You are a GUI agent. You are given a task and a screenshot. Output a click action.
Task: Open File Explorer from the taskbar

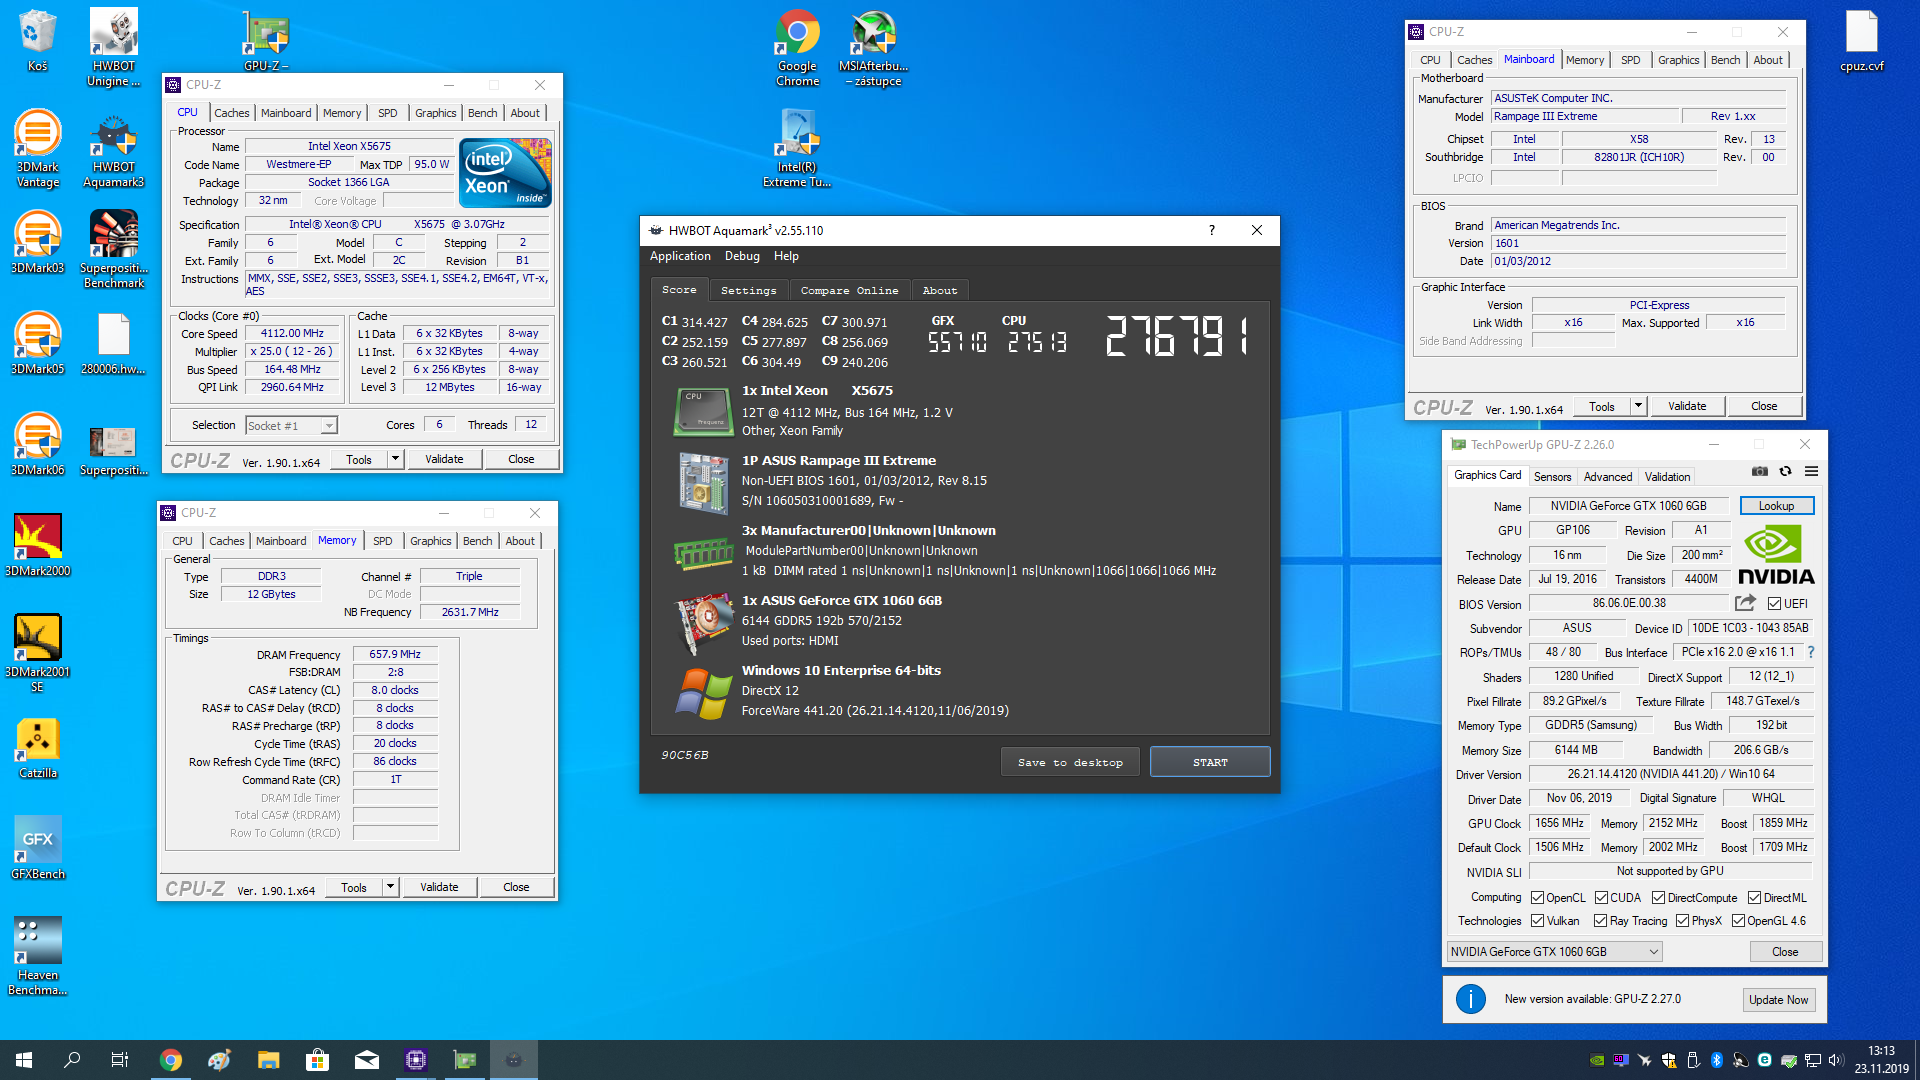[x=268, y=1060]
